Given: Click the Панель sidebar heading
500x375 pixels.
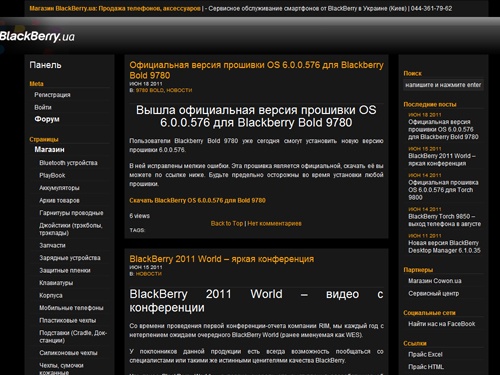Looking at the screenshot, I should 45,65.
